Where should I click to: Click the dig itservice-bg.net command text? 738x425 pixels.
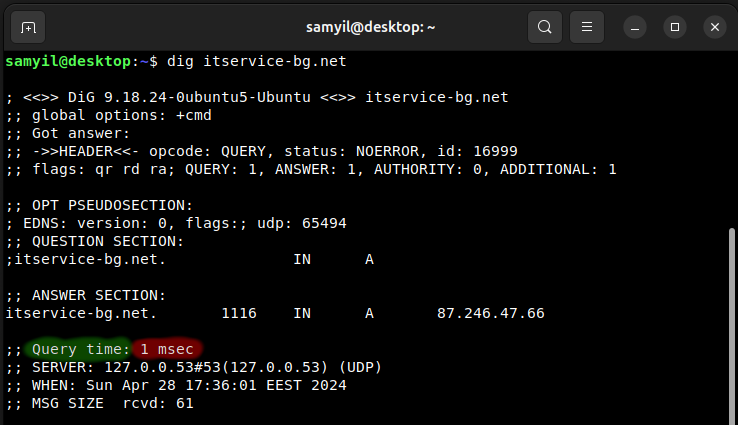tap(257, 61)
